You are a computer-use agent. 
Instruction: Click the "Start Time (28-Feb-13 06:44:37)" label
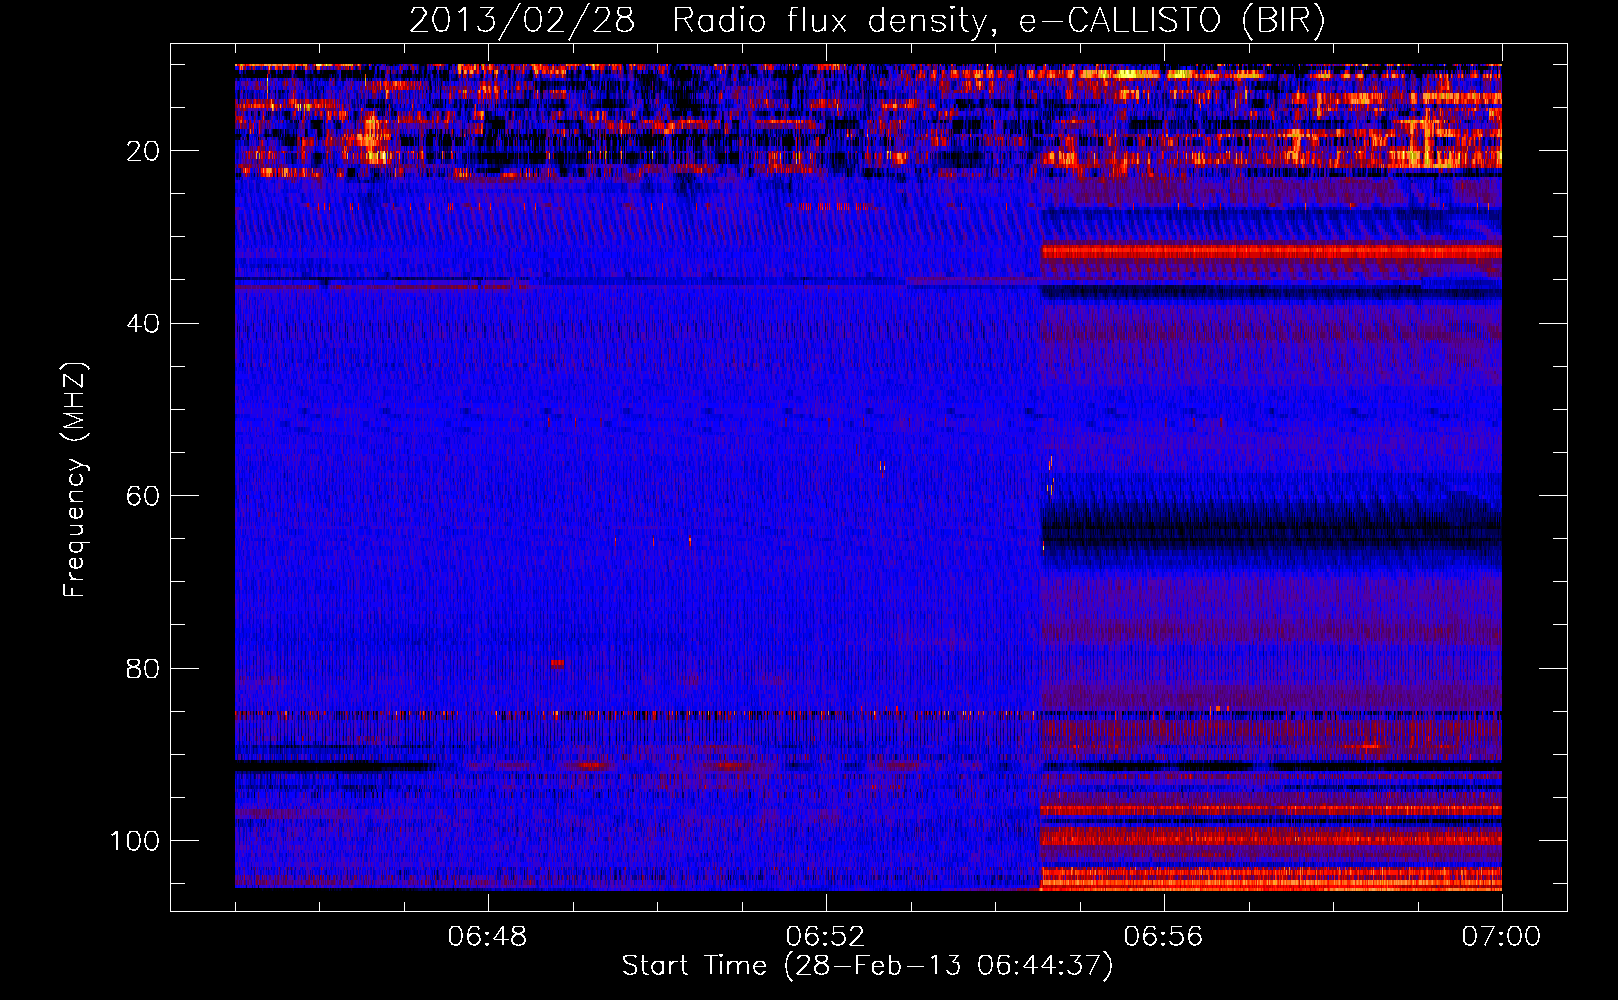pyautogui.click(x=867, y=966)
